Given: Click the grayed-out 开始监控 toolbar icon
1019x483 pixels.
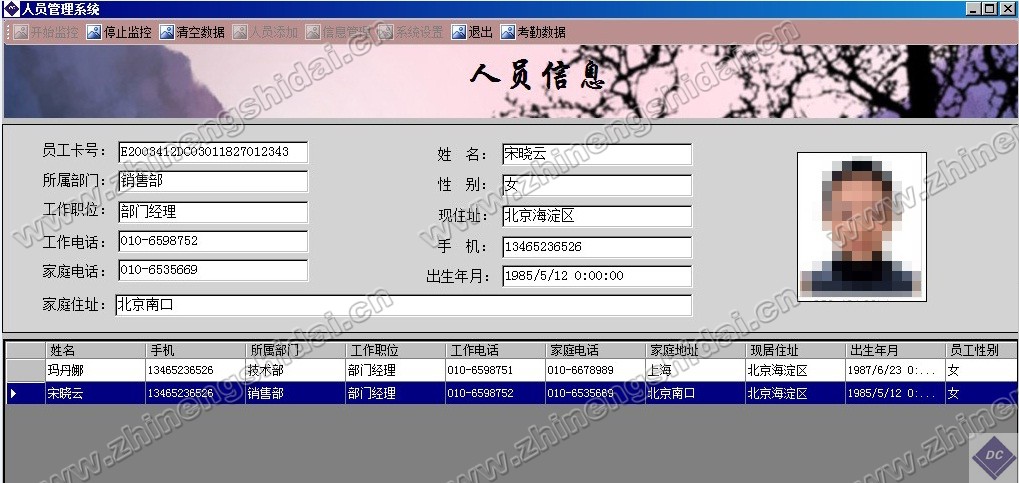Looking at the screenshot, I should click(21, 32).
